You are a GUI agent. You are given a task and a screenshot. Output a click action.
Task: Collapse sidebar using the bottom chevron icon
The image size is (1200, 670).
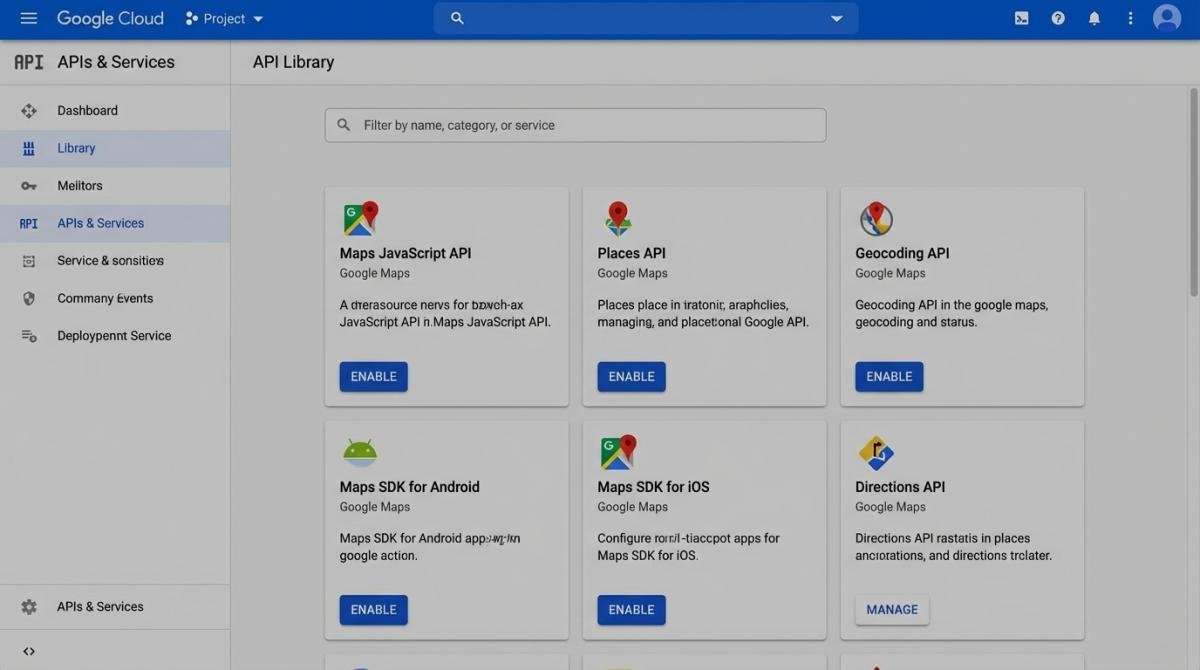click(29, 651)
